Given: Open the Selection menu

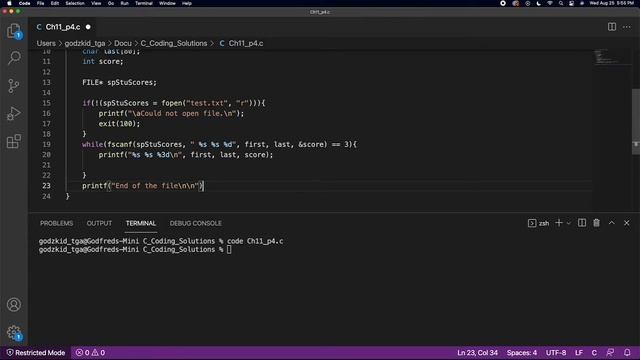Looking at the screenshot, I should coord(75,3).
